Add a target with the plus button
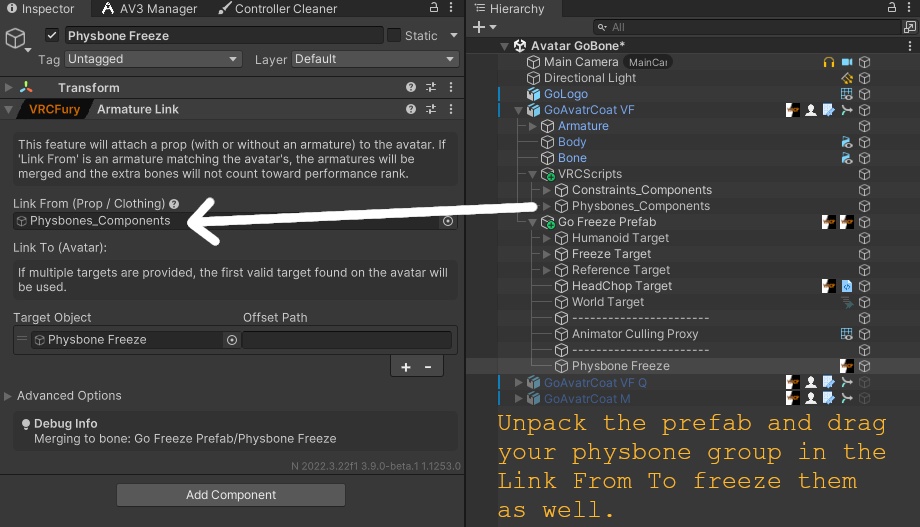 point(405,367)
